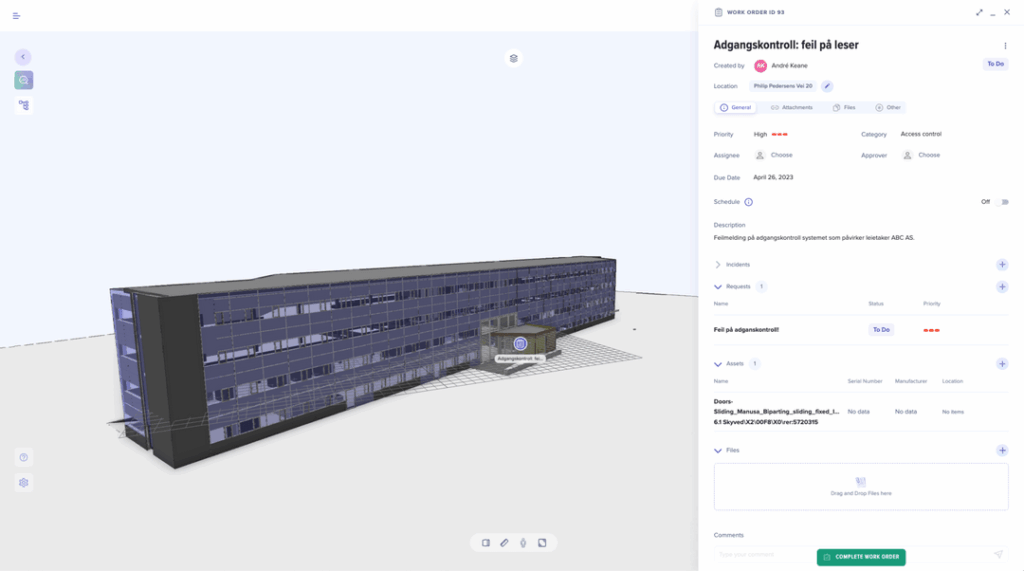Send comment with the paper plane icon
Viewport: 1024px width, 571px height.
[997, 554]
